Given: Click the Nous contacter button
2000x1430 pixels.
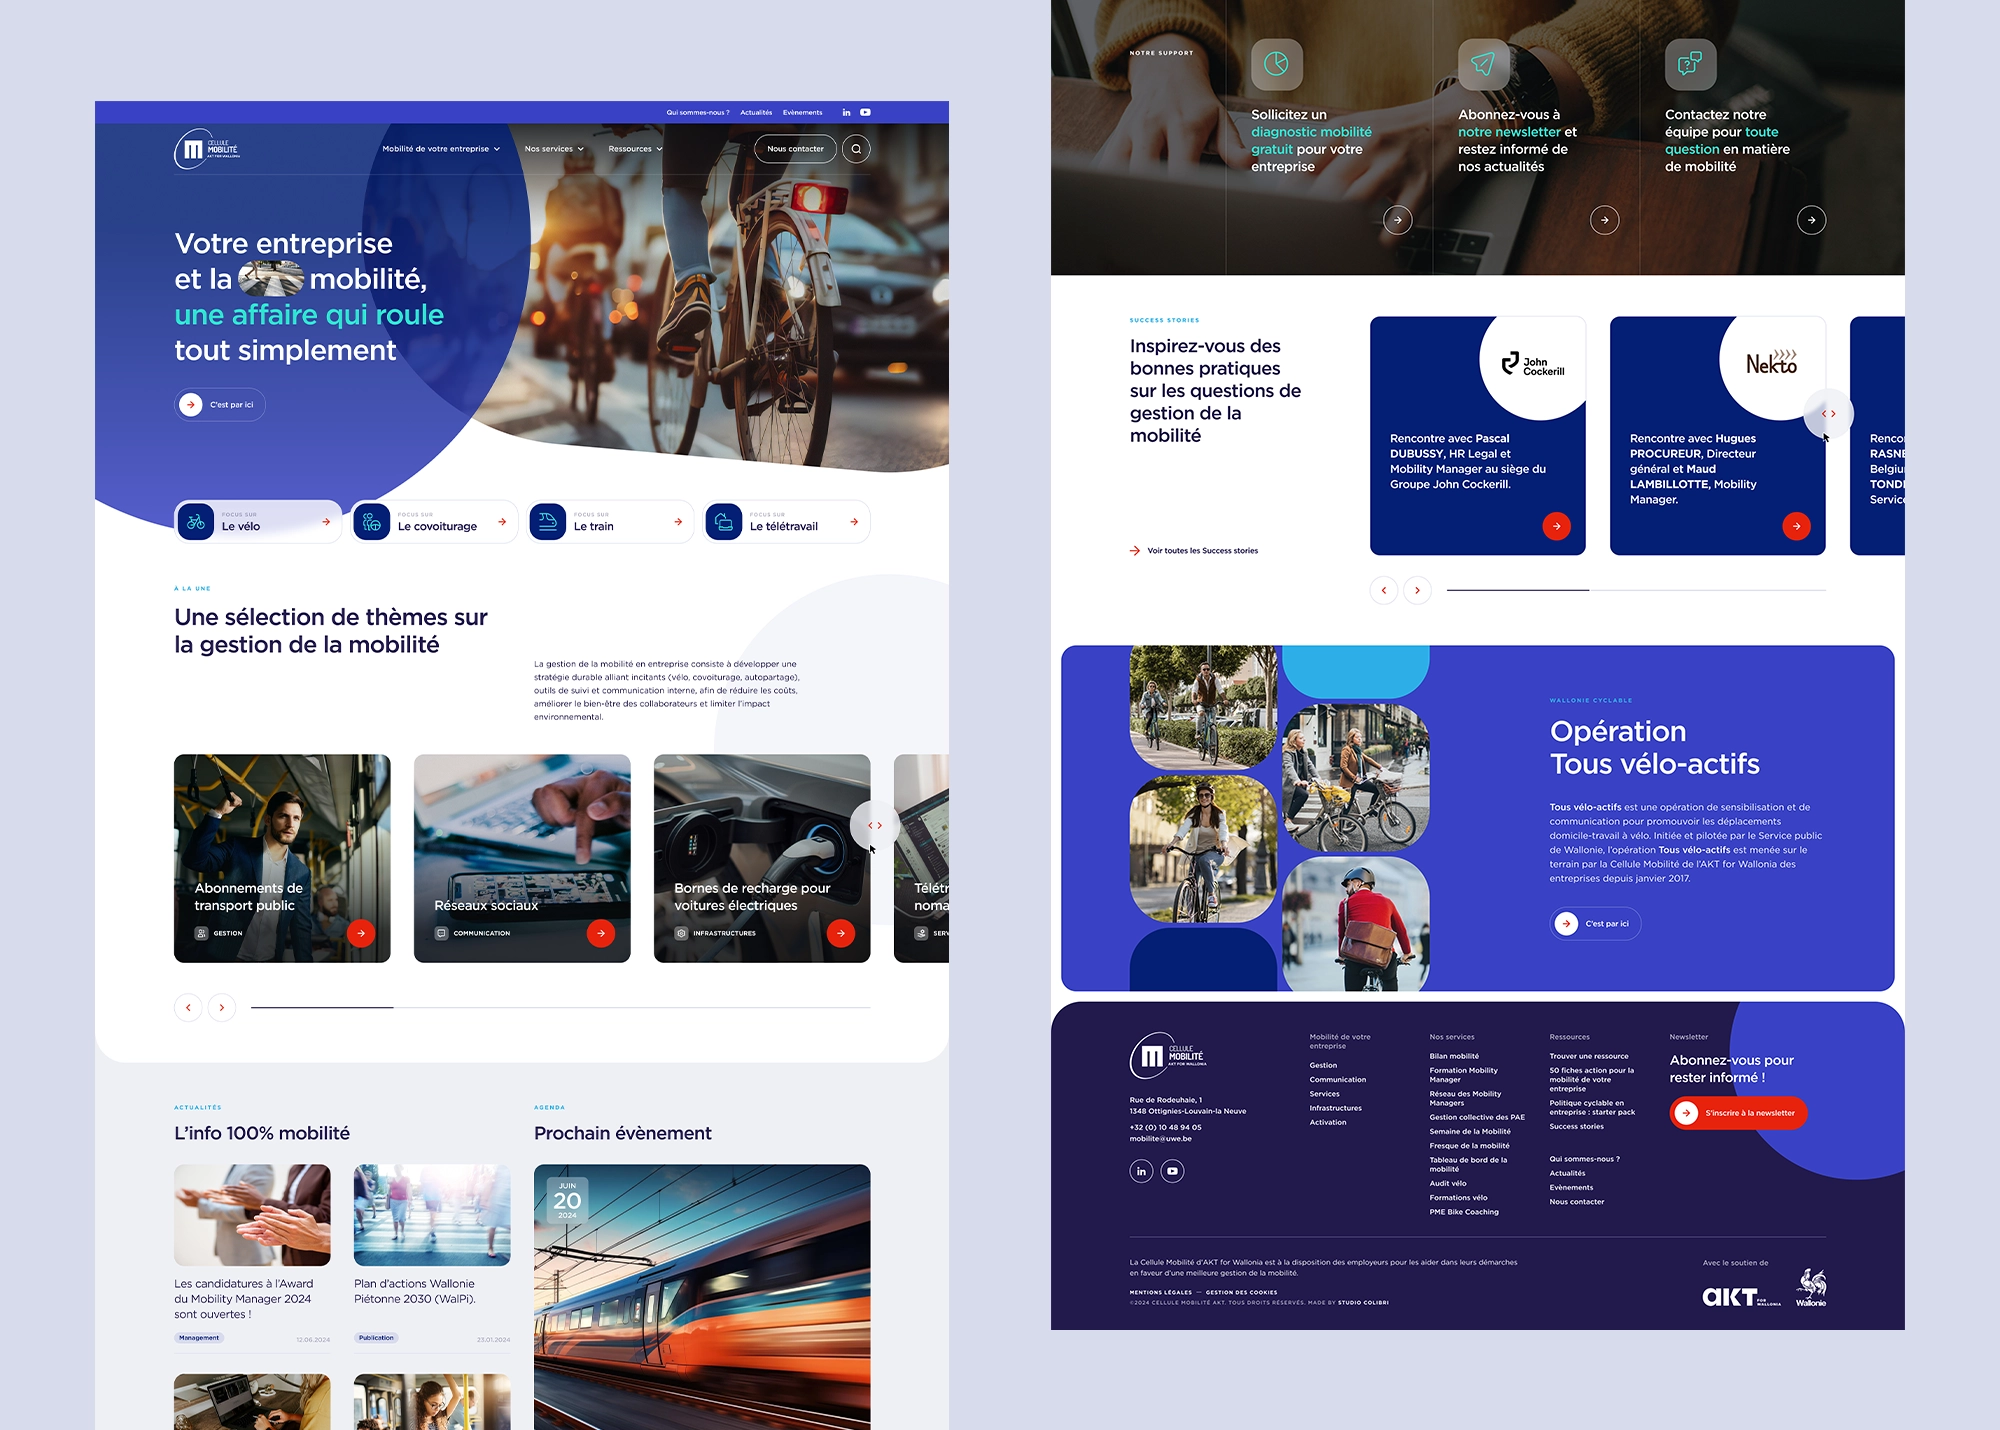Looking at the screenshot, I should (795, 149).
